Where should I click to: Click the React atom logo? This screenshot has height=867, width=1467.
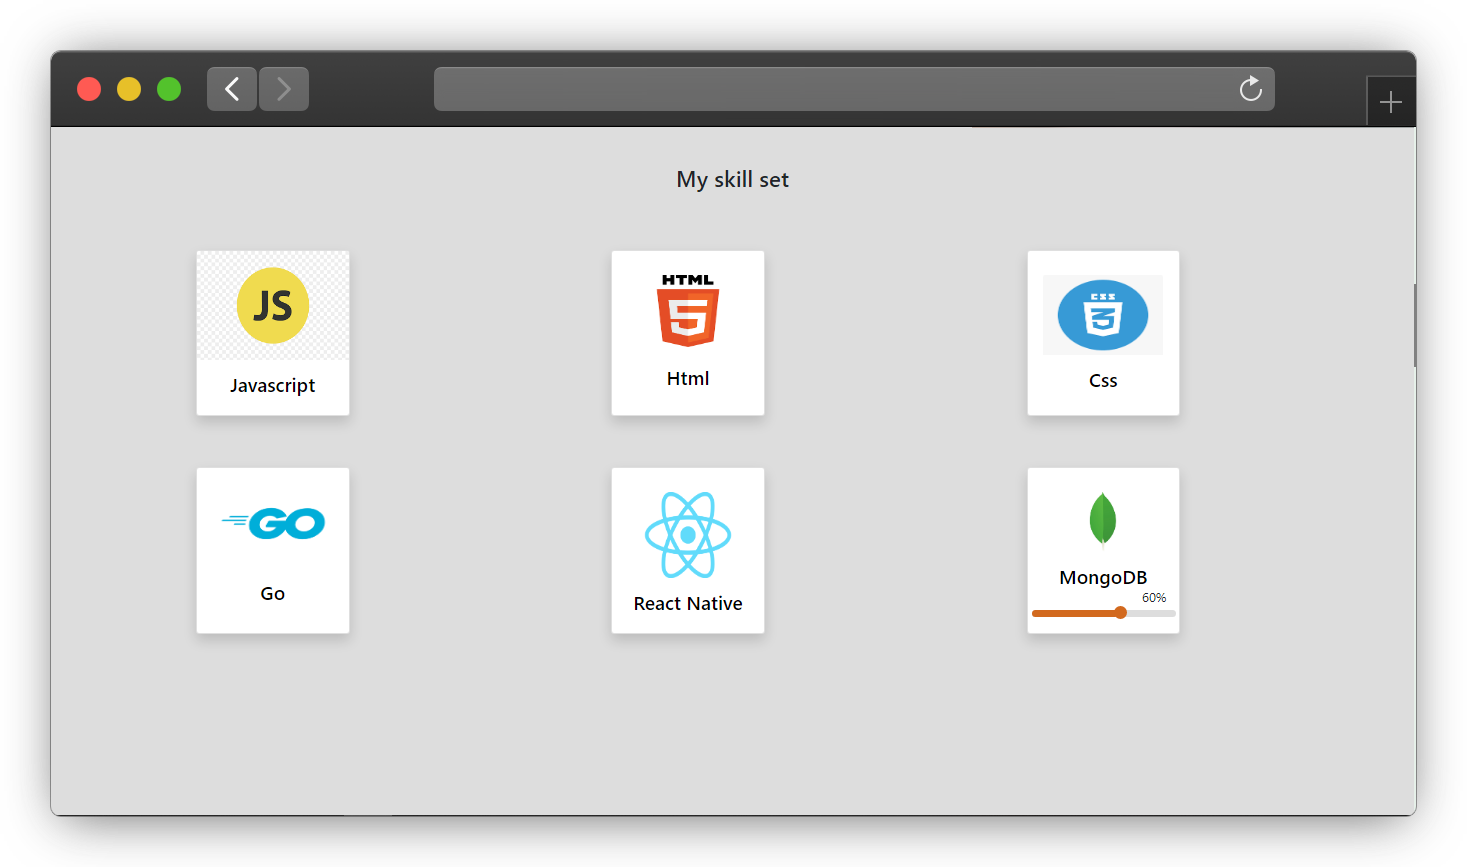tap(688, 535)
